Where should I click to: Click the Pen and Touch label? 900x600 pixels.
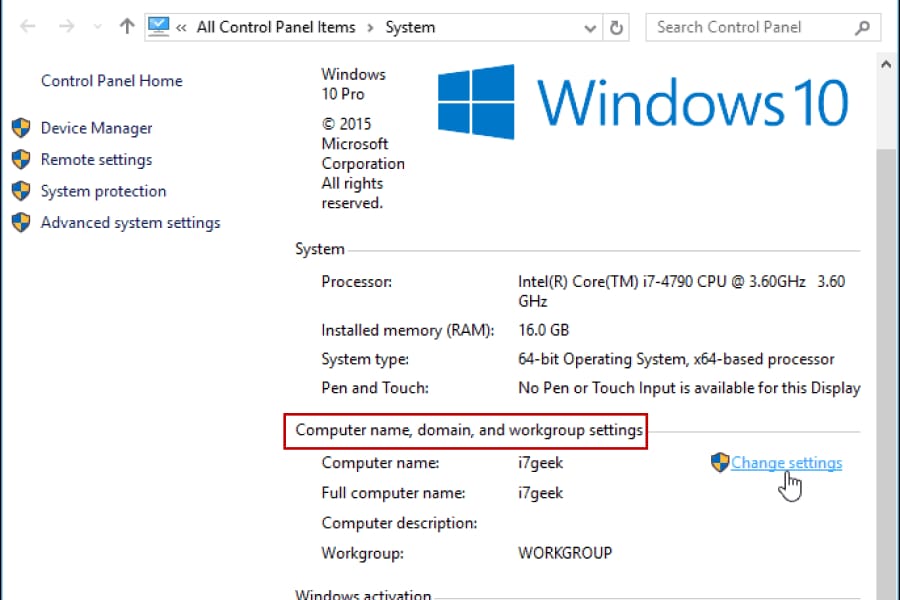[375, 388]
